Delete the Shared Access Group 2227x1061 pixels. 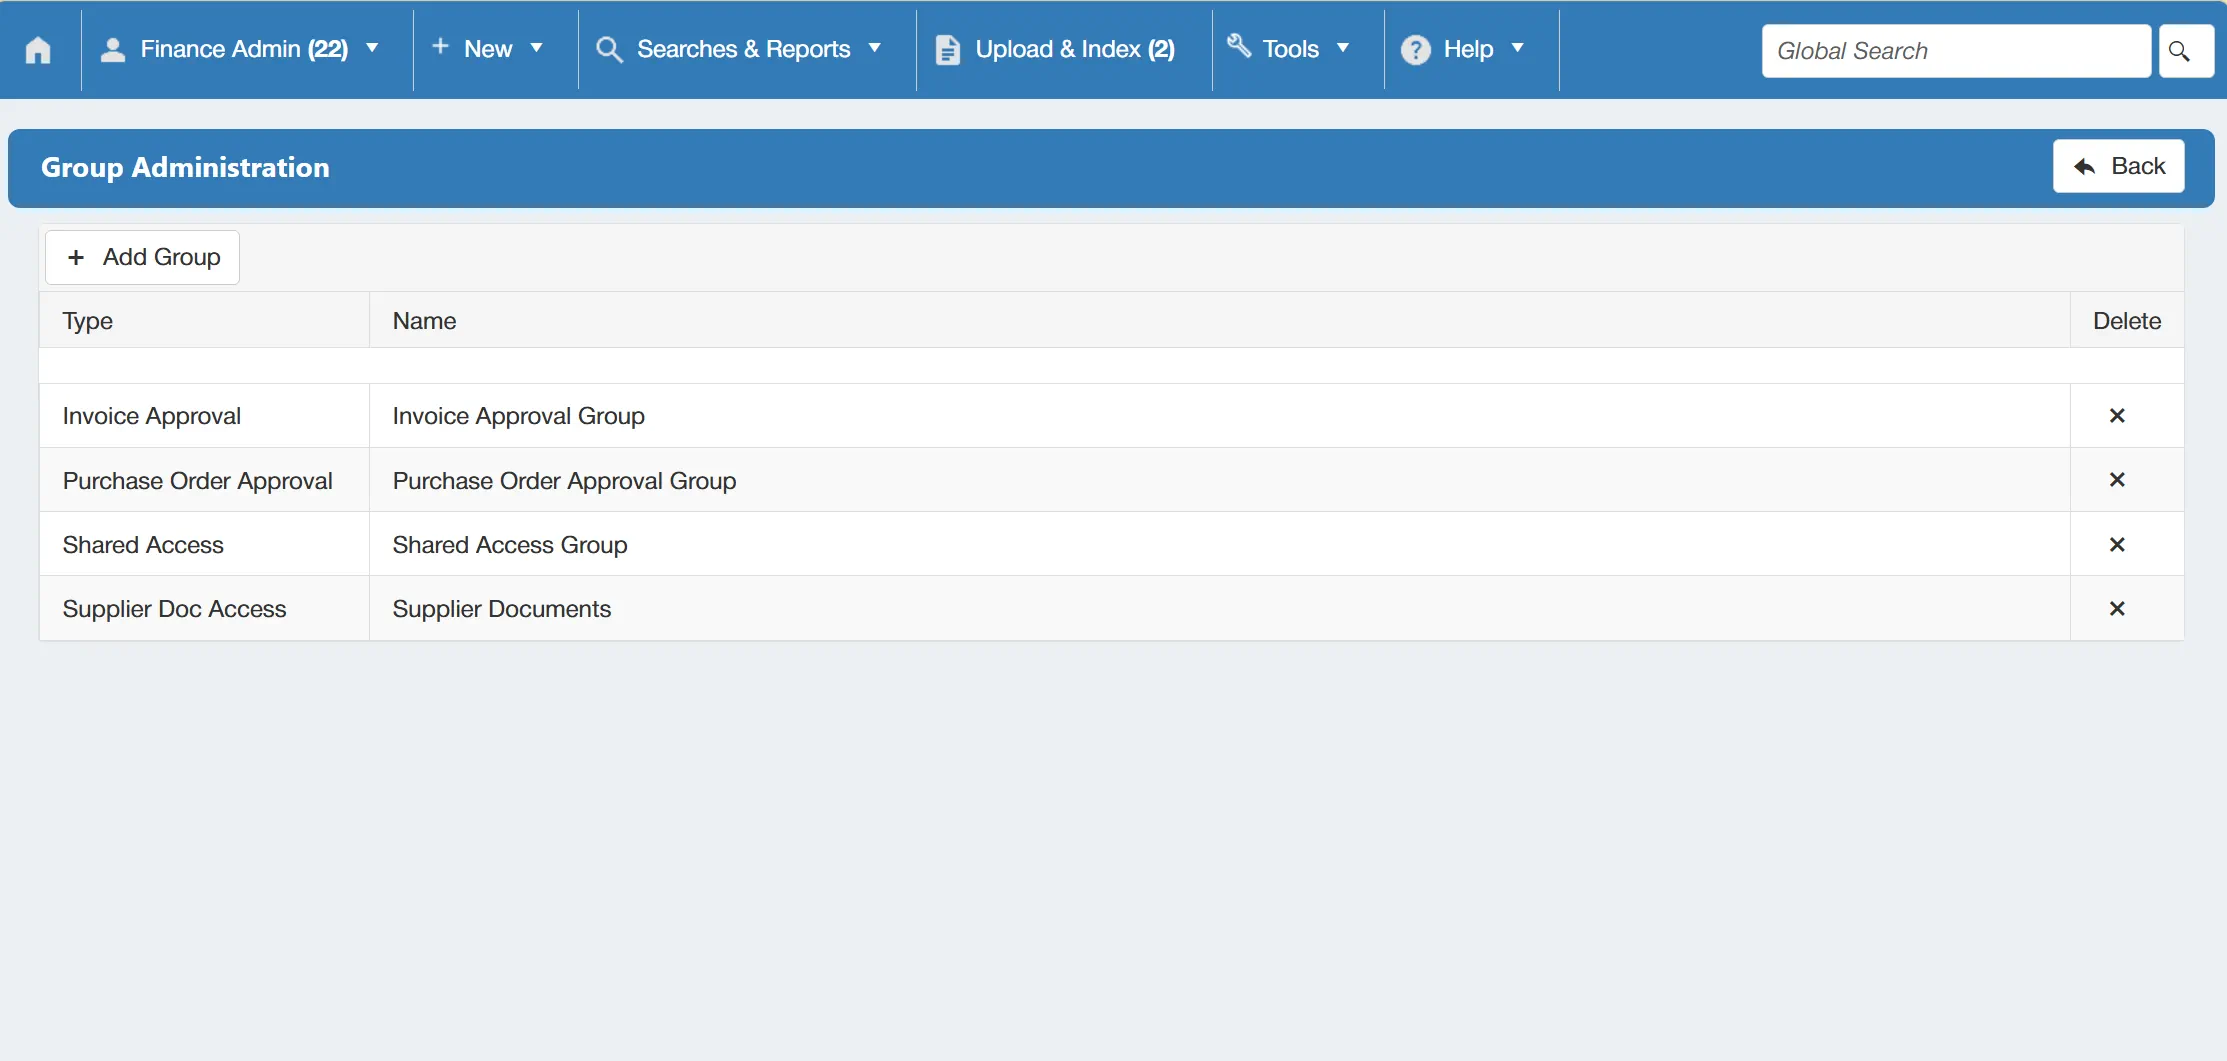click(2117, 545)
